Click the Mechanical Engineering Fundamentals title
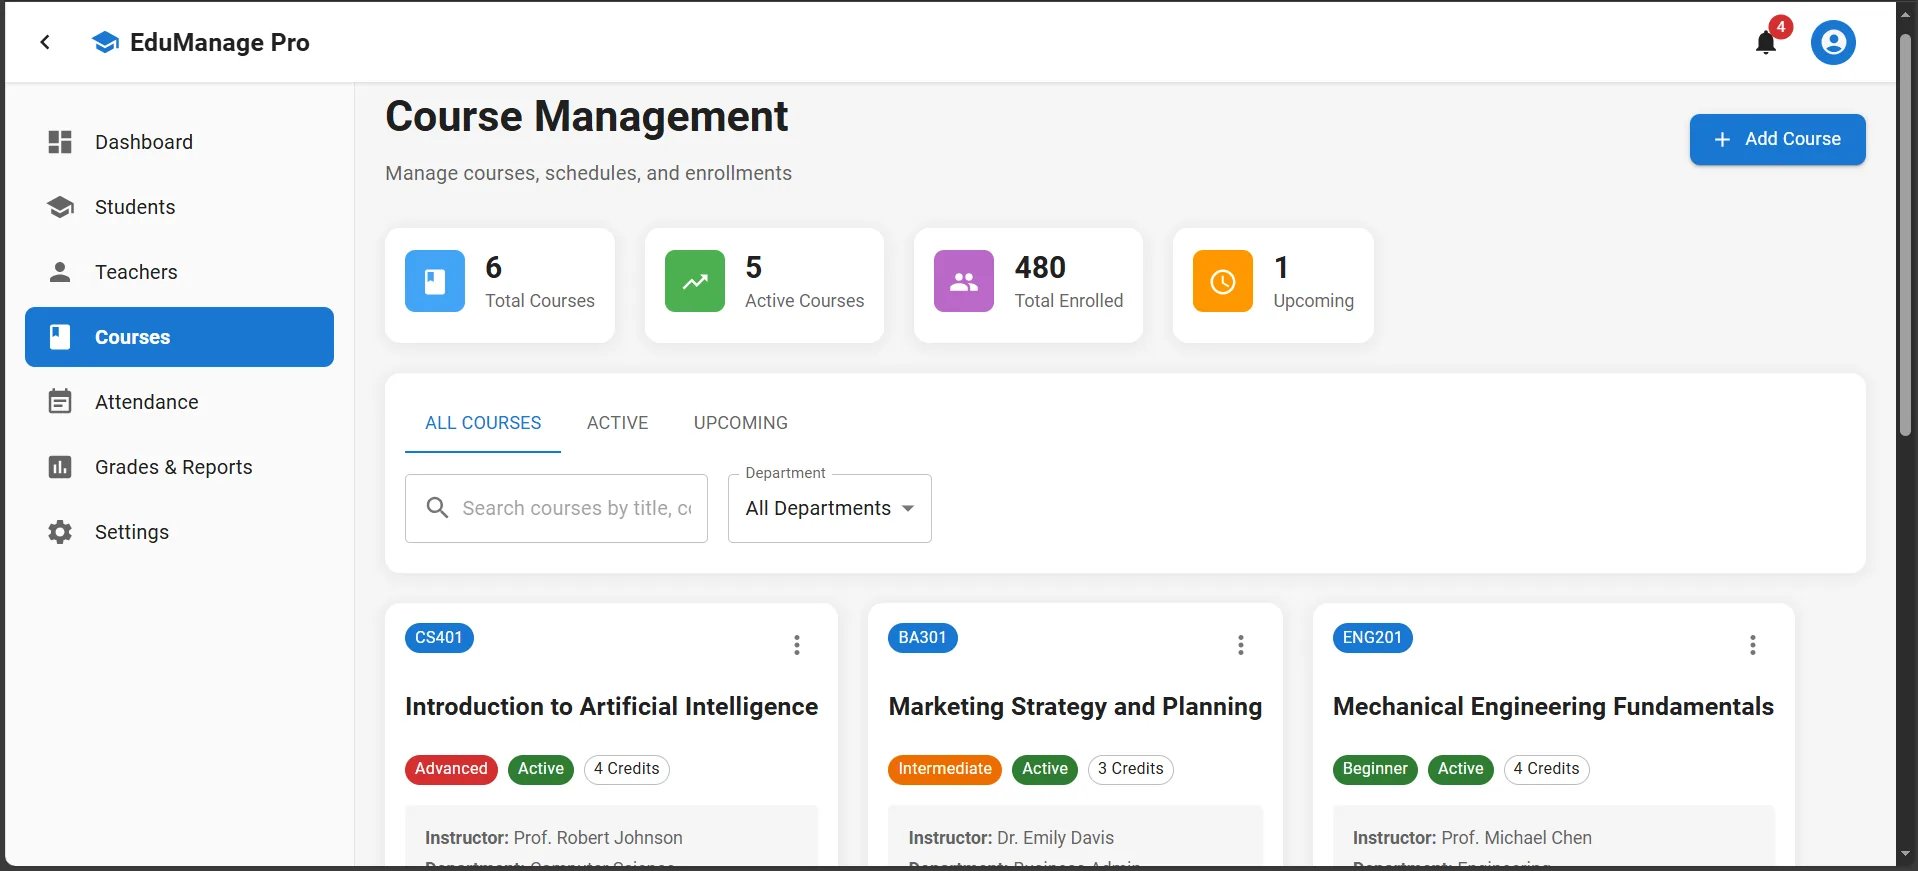Screen dimensions: 1918x871 (1553, 707)
